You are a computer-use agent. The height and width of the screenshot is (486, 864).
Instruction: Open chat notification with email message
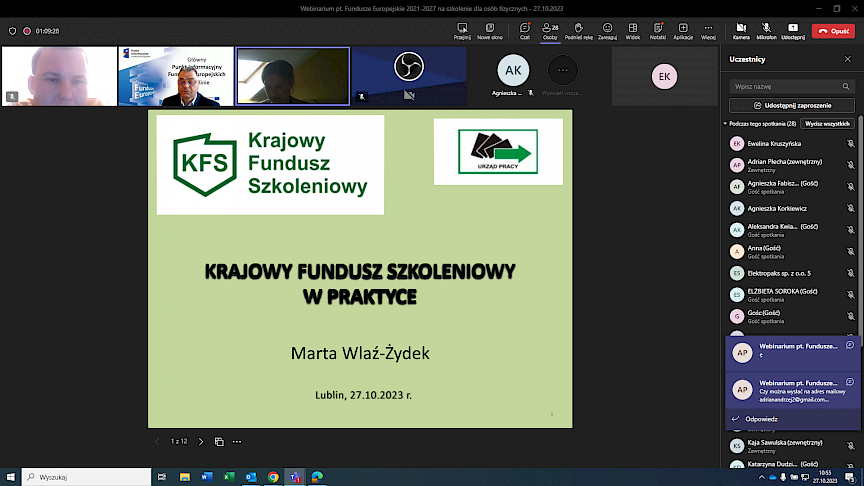coord(792,391)
